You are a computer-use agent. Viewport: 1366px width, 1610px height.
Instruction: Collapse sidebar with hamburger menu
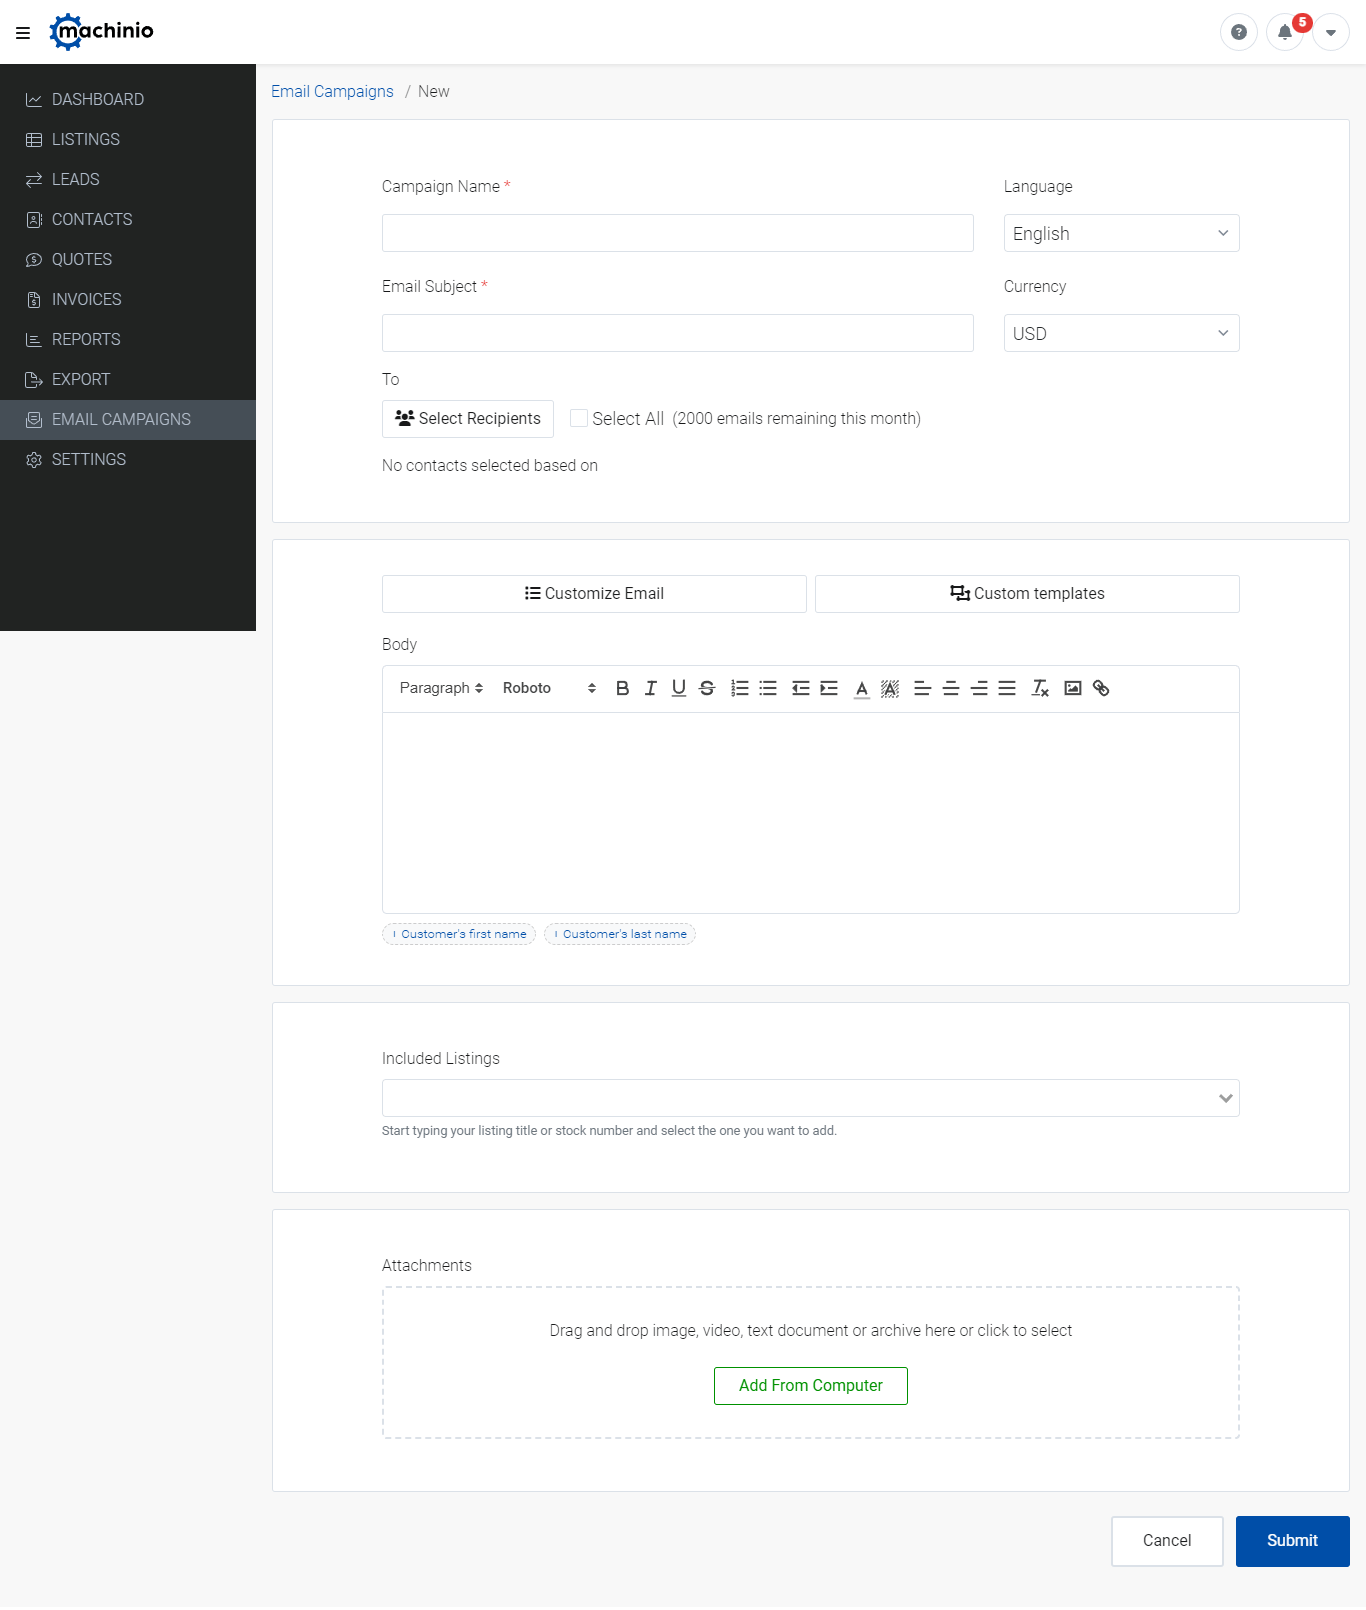point(23,33)
